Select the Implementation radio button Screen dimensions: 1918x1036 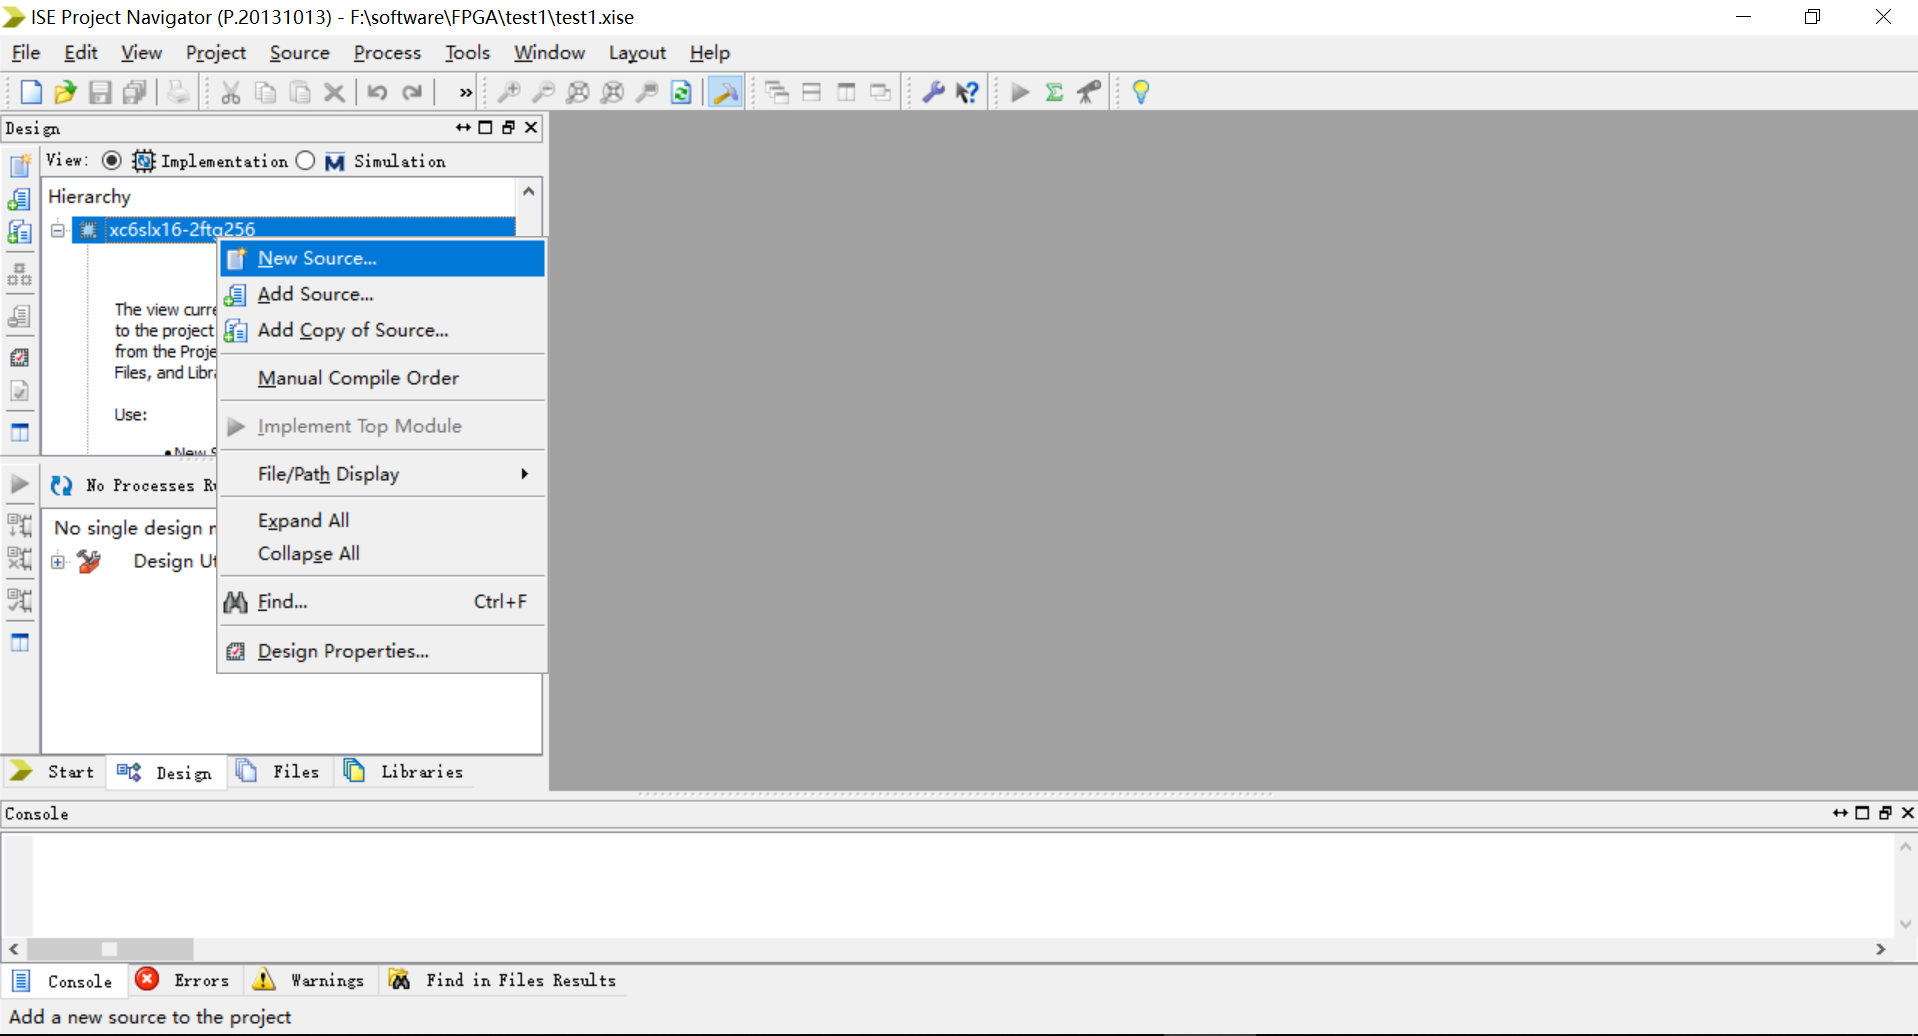coord(112,160)
